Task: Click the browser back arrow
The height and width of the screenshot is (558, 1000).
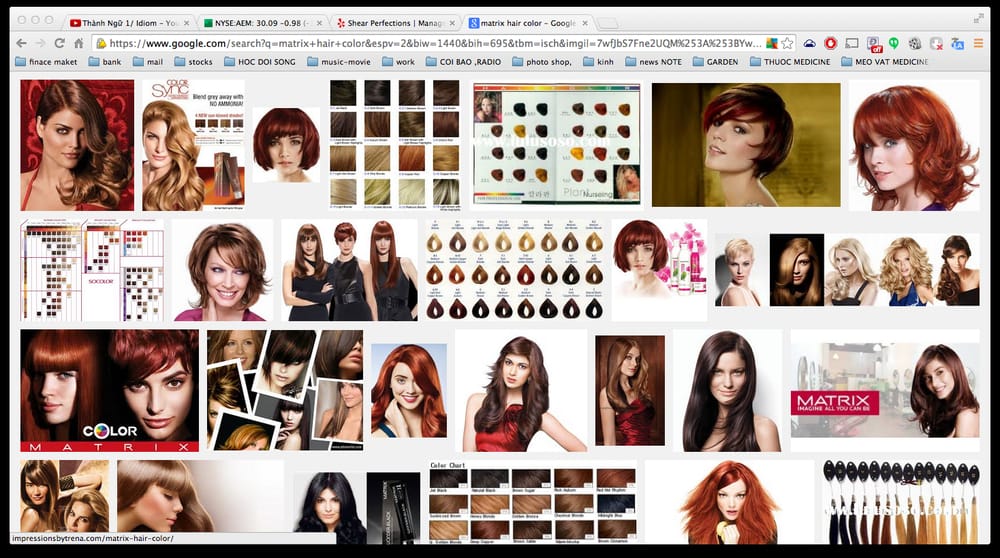Action: 20,43
